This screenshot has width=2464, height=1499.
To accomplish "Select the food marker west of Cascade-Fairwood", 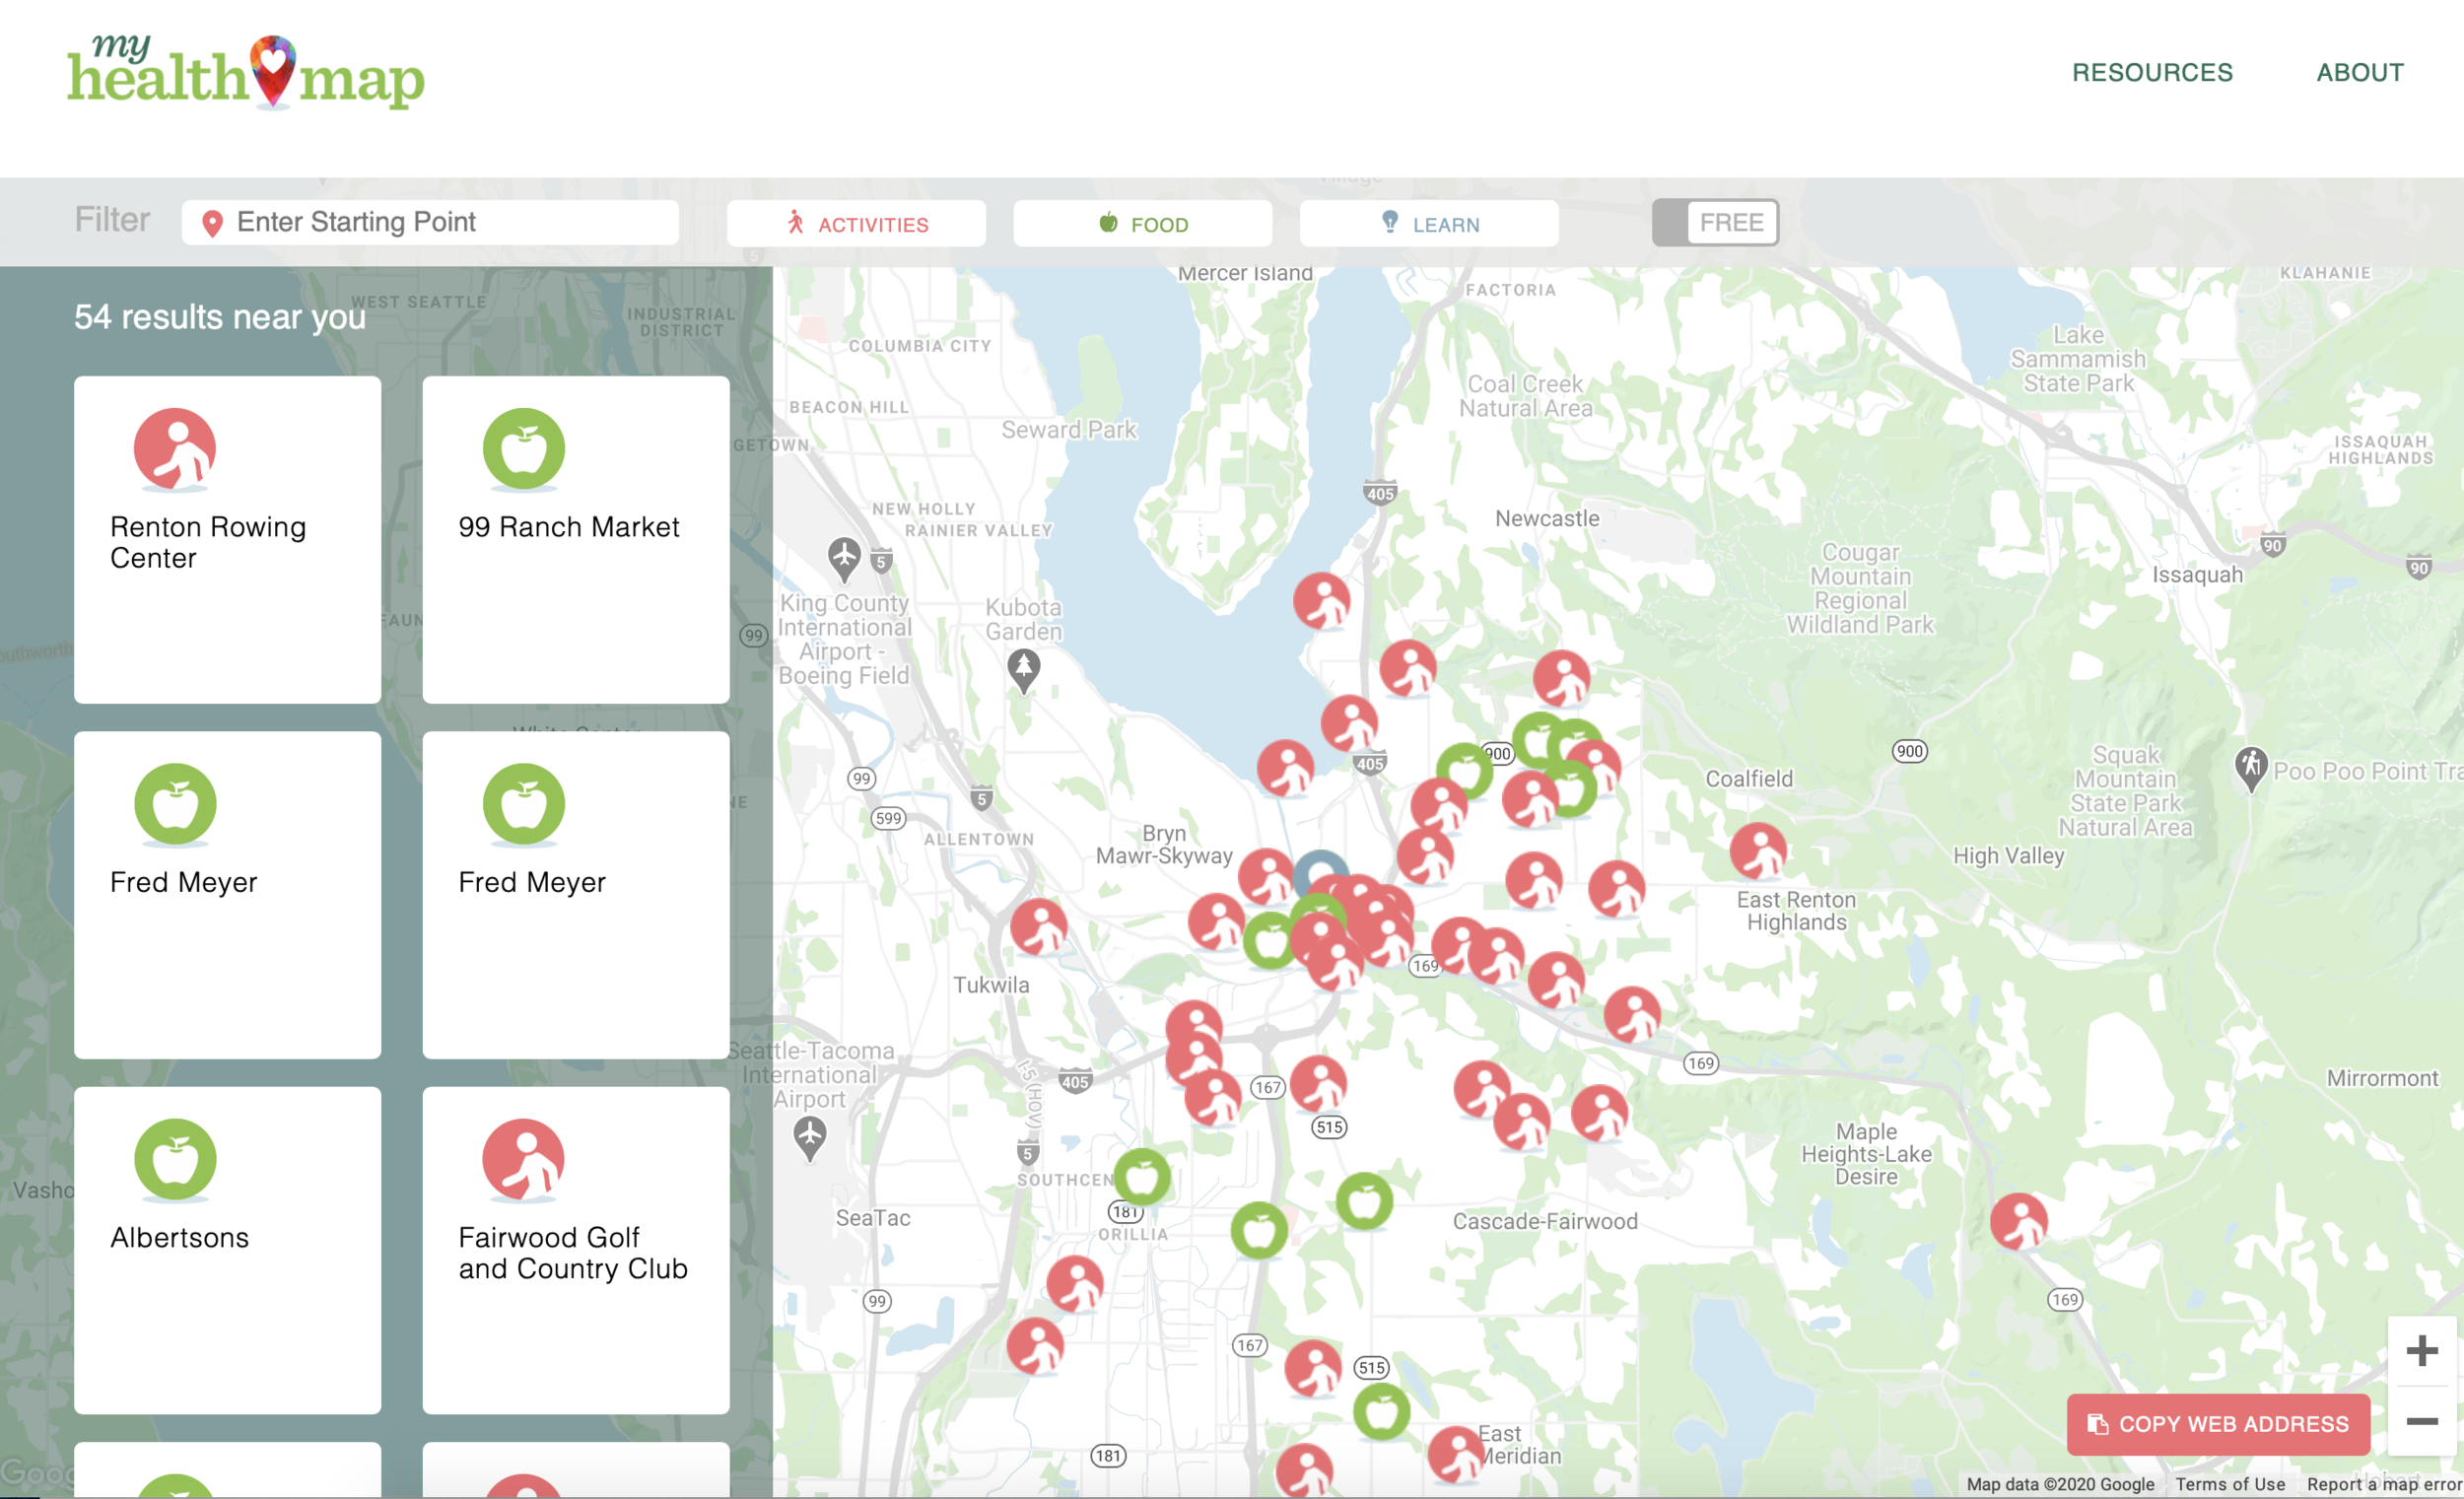I will [1364, 1201].
